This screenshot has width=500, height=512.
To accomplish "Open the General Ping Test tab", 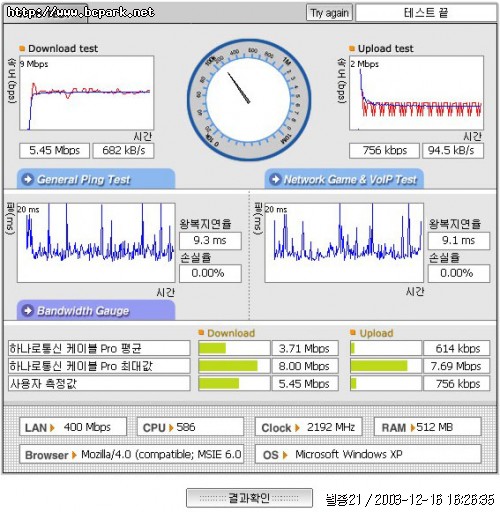I will (96, 179).
